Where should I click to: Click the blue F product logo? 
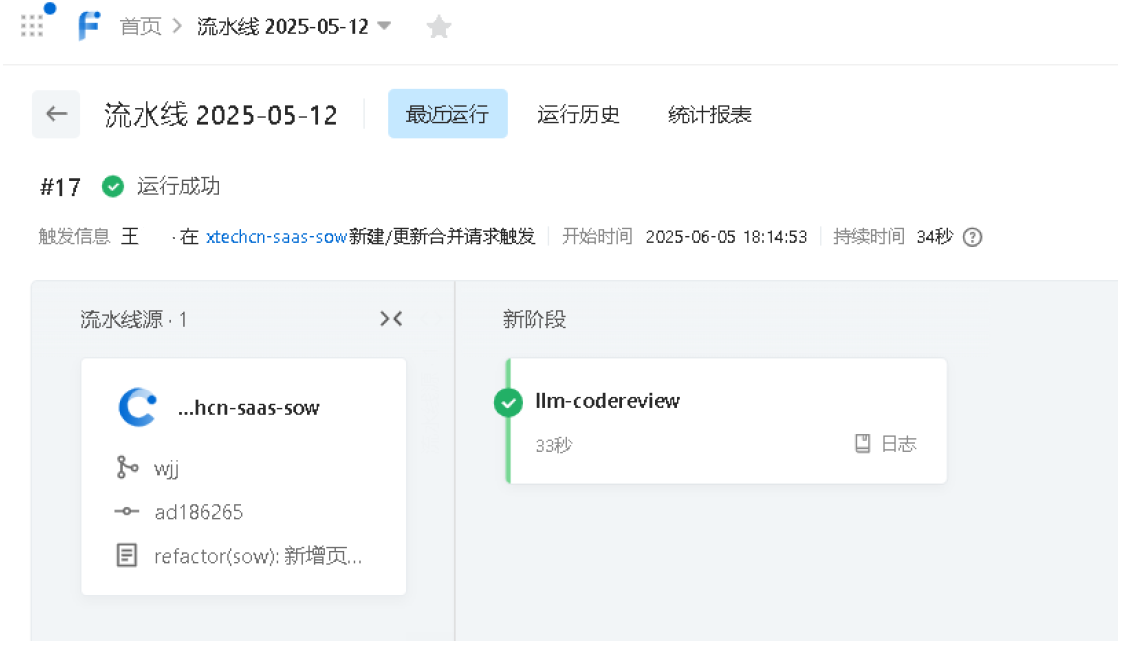click(89, 27)
